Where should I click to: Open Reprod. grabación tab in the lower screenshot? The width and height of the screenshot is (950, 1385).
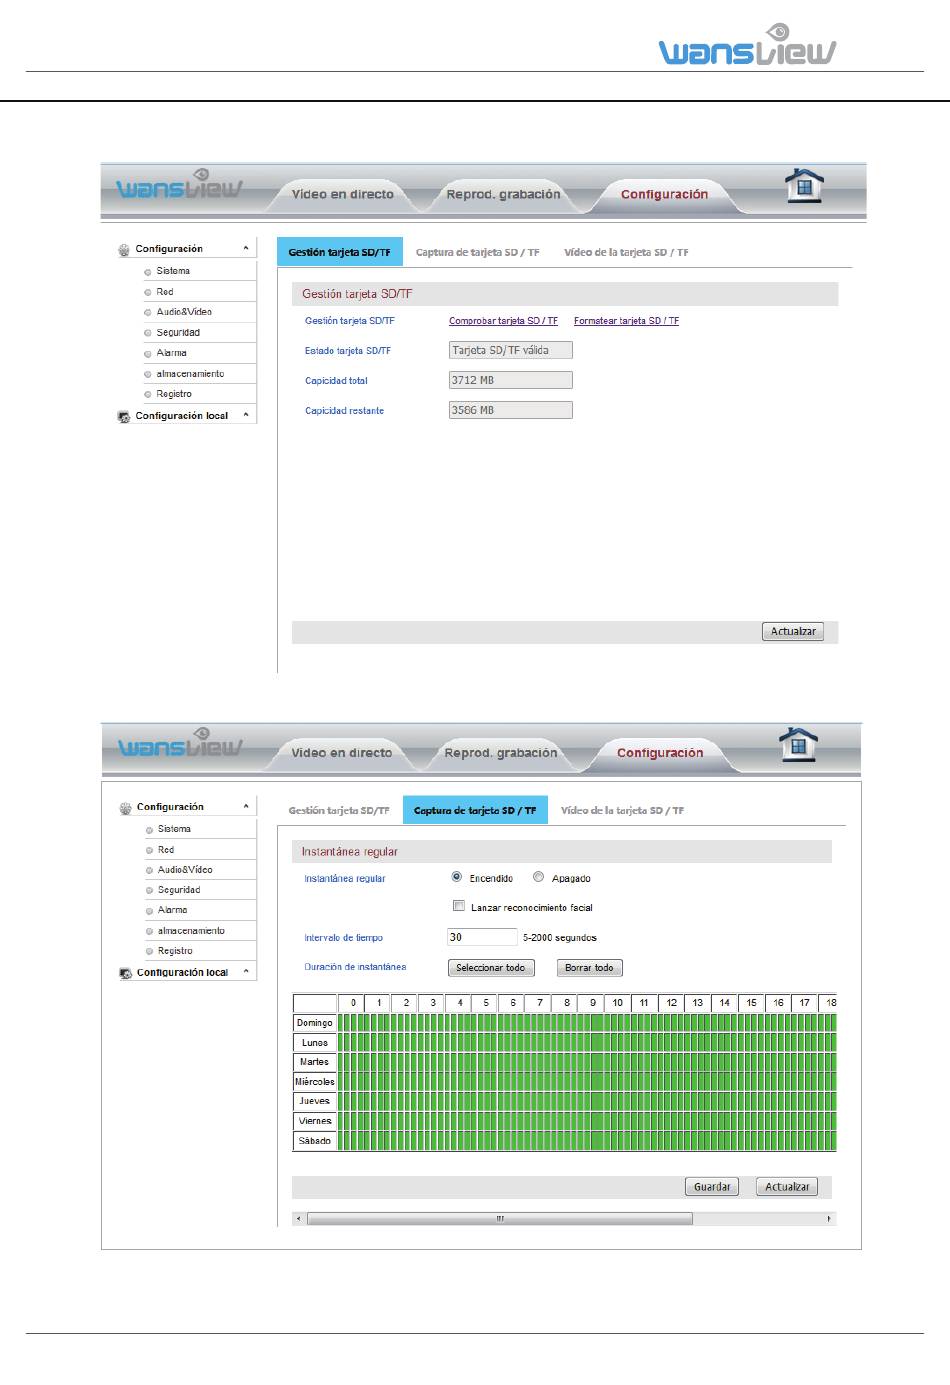pyautogui.click(x=501, y=753)
